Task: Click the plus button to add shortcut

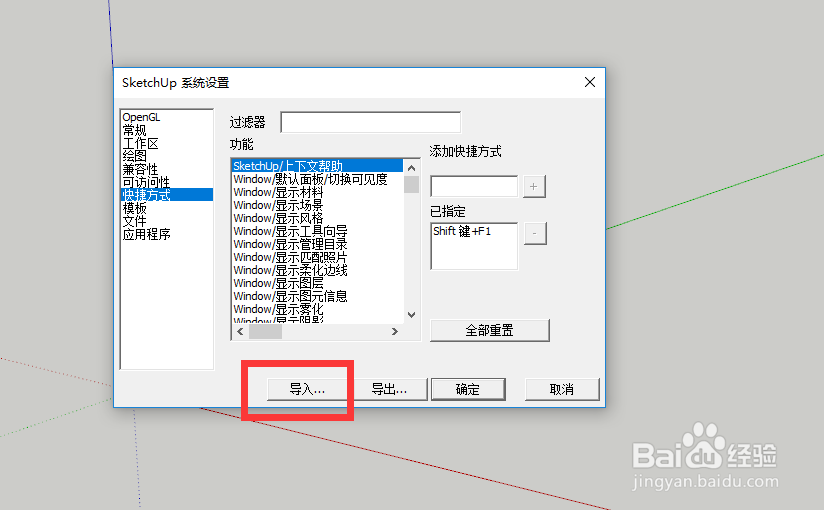Action: (x=534, y=187)
